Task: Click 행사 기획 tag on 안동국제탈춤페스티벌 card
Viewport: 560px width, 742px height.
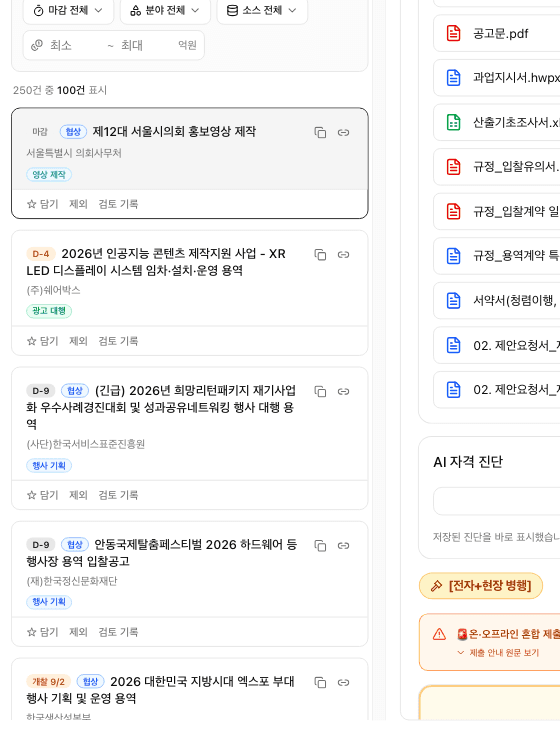Action: (x=49, y=602)
